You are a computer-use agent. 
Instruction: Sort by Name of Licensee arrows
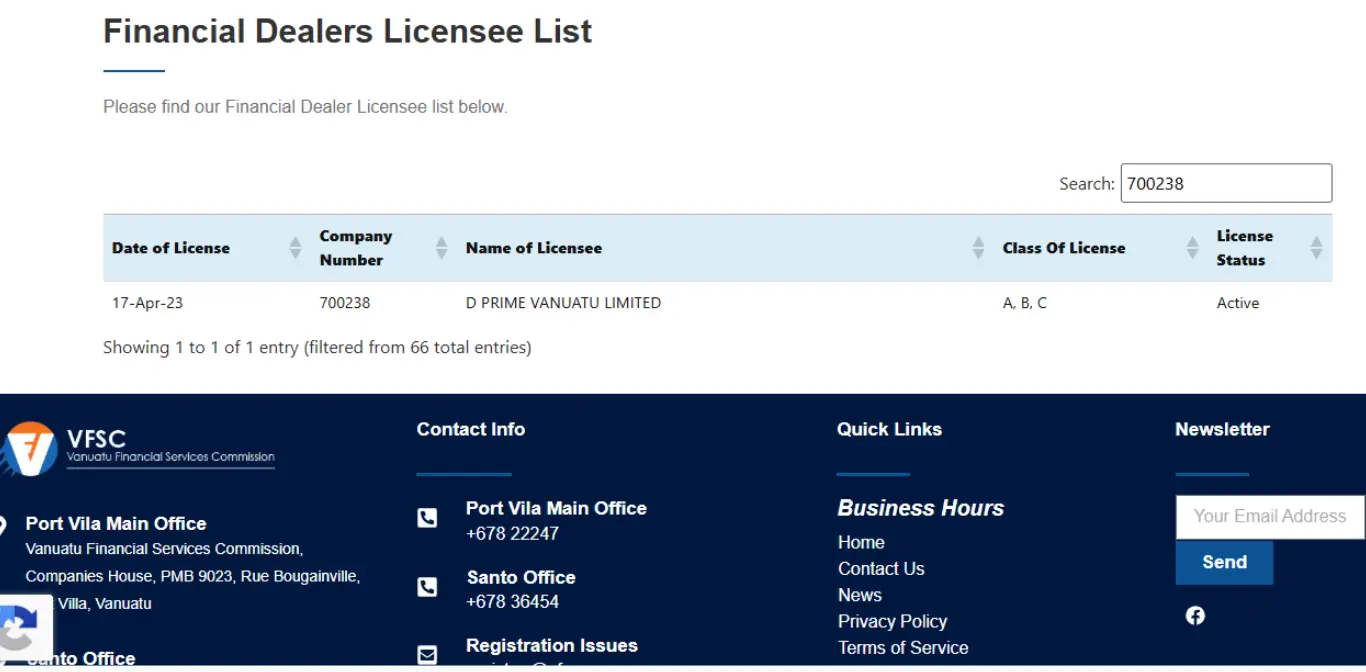coord(978,248)
